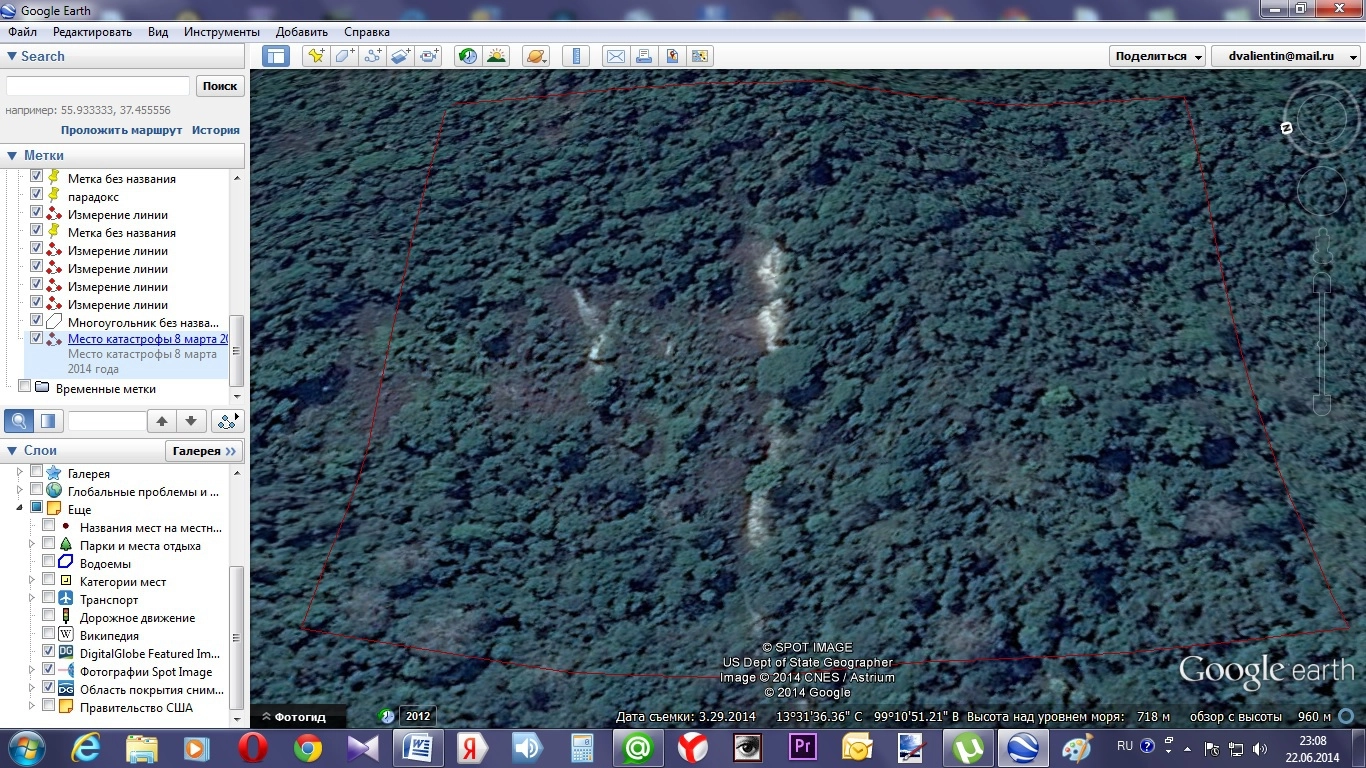Click the Email envelope icon in toolbar
Image resolution: width=1366 pixels, height=768 pixels.
pos(615,56)
